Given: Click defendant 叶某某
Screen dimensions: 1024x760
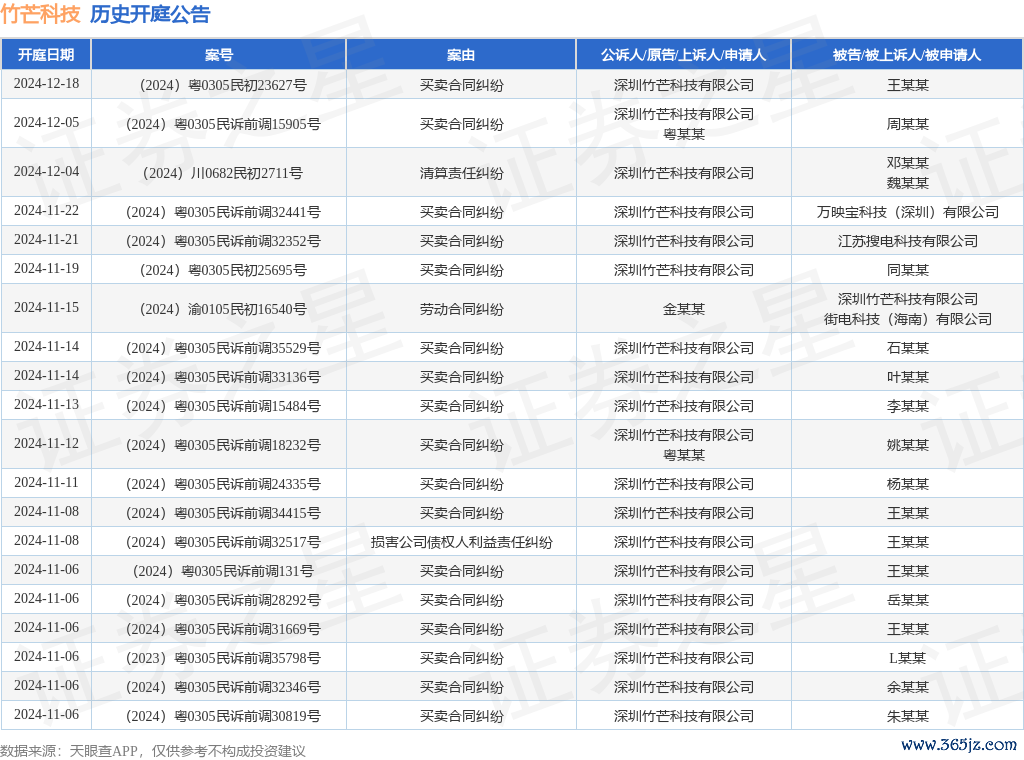Looking at the screenshot, I should coord(908,377).
